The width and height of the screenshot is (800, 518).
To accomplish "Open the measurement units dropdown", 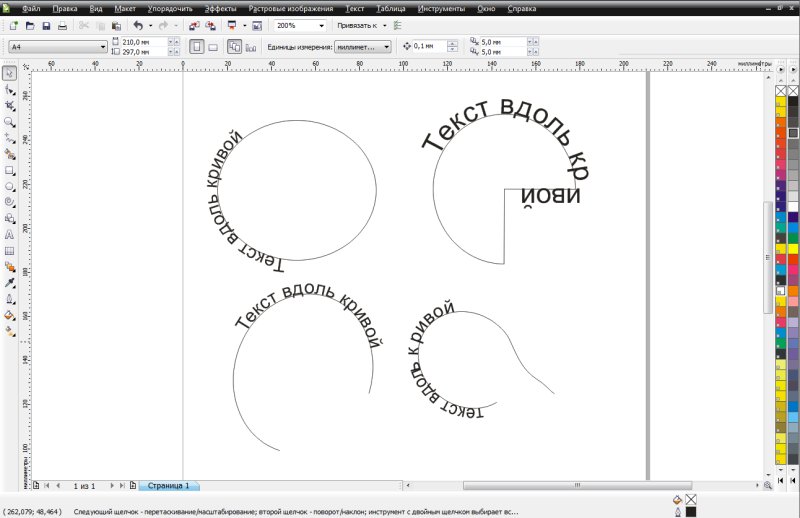I will pos(386,46).
